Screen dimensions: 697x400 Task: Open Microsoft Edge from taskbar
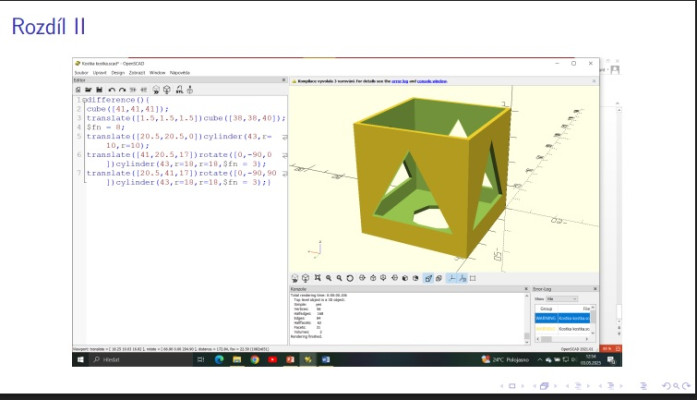[x=219, y=360]
